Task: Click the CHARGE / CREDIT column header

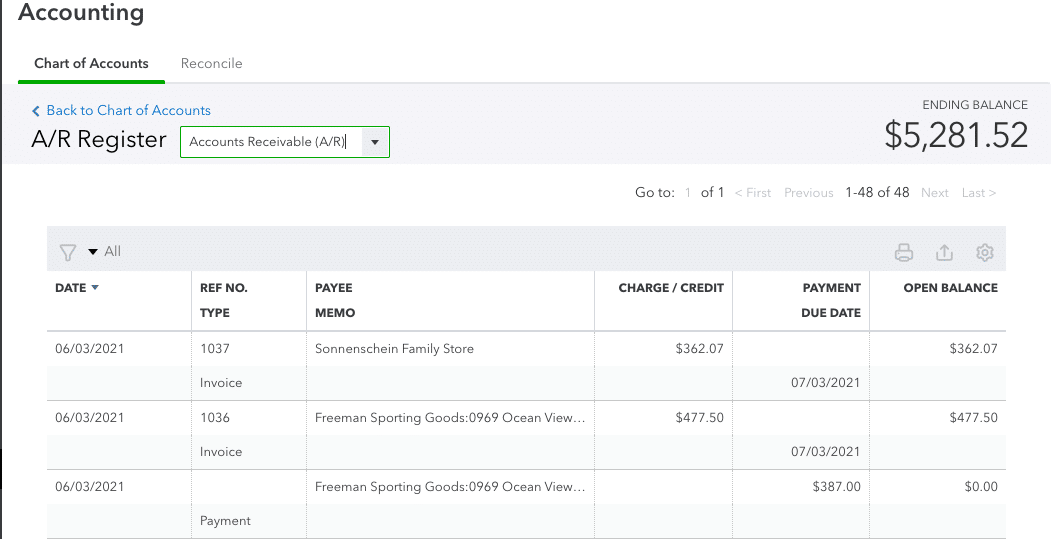Action: click(x=671, y=288)
